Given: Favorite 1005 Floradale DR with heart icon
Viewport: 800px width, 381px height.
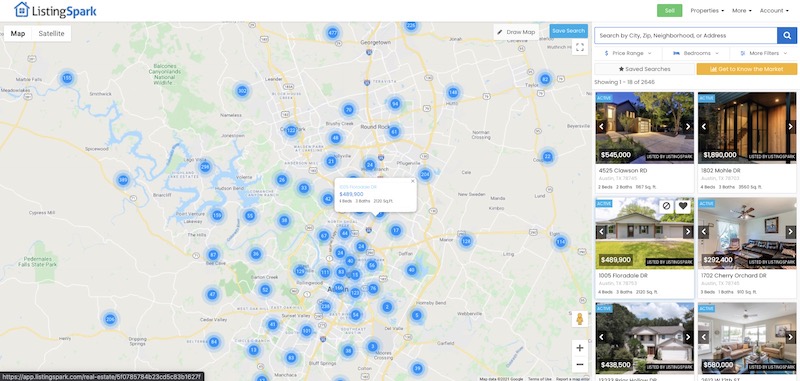Looking at the screenshot, I should click(x=683, y=206).
